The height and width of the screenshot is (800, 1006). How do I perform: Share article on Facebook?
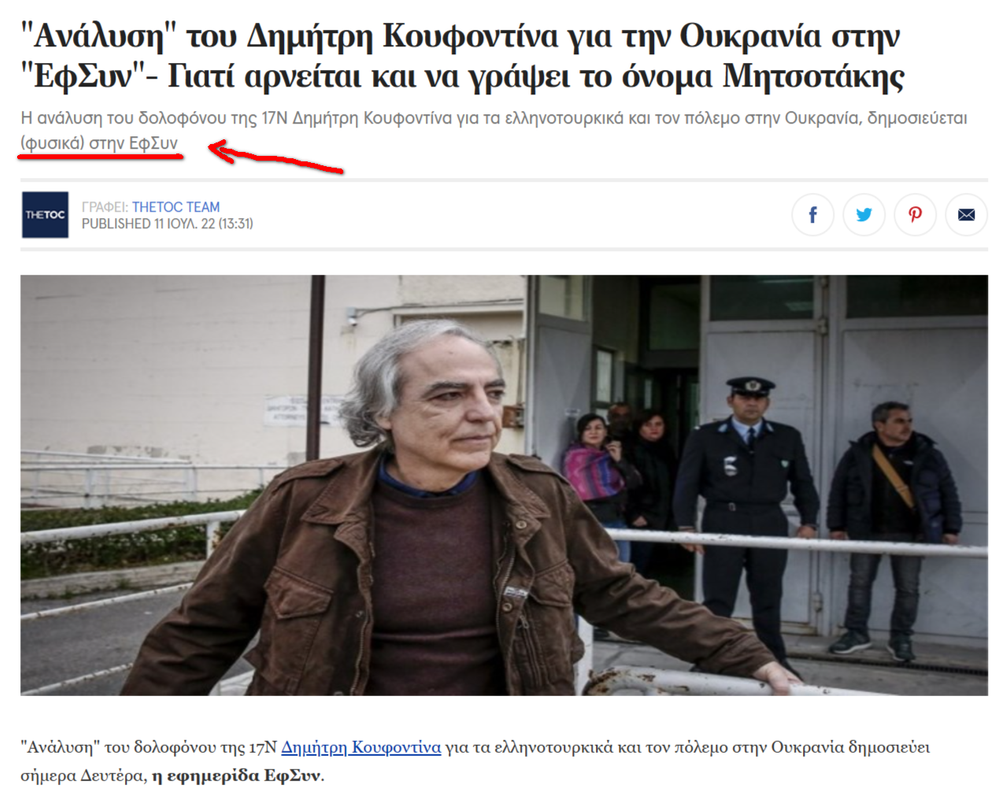[812, 215]
